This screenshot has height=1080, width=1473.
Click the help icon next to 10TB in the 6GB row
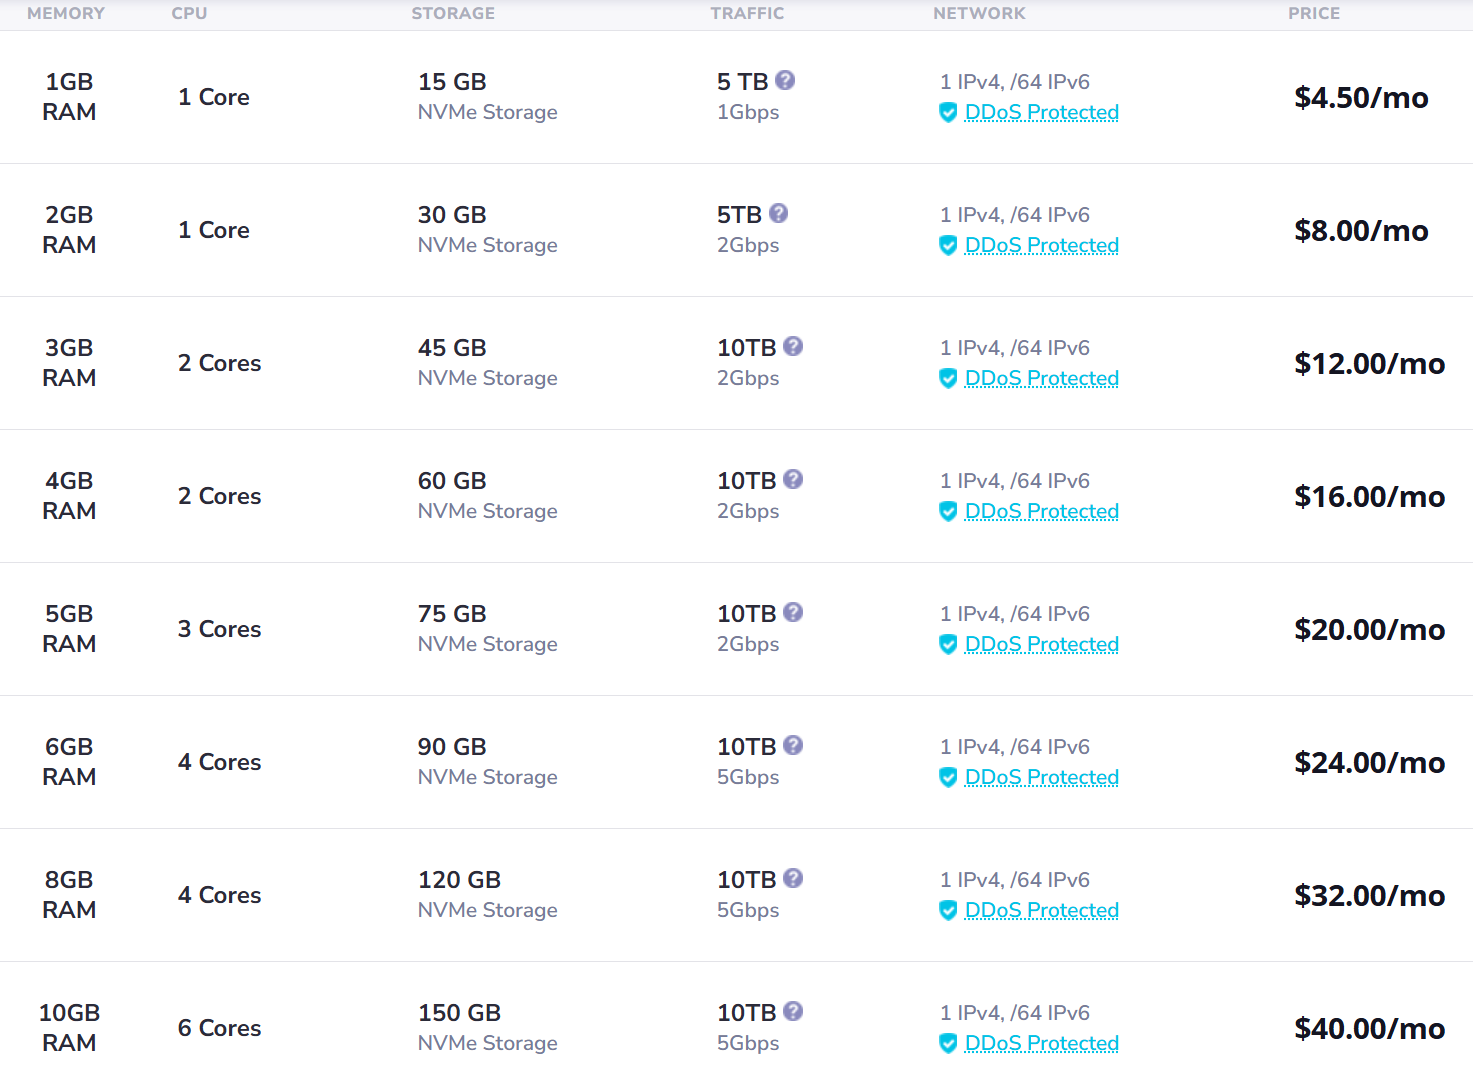tap(793, 745)
